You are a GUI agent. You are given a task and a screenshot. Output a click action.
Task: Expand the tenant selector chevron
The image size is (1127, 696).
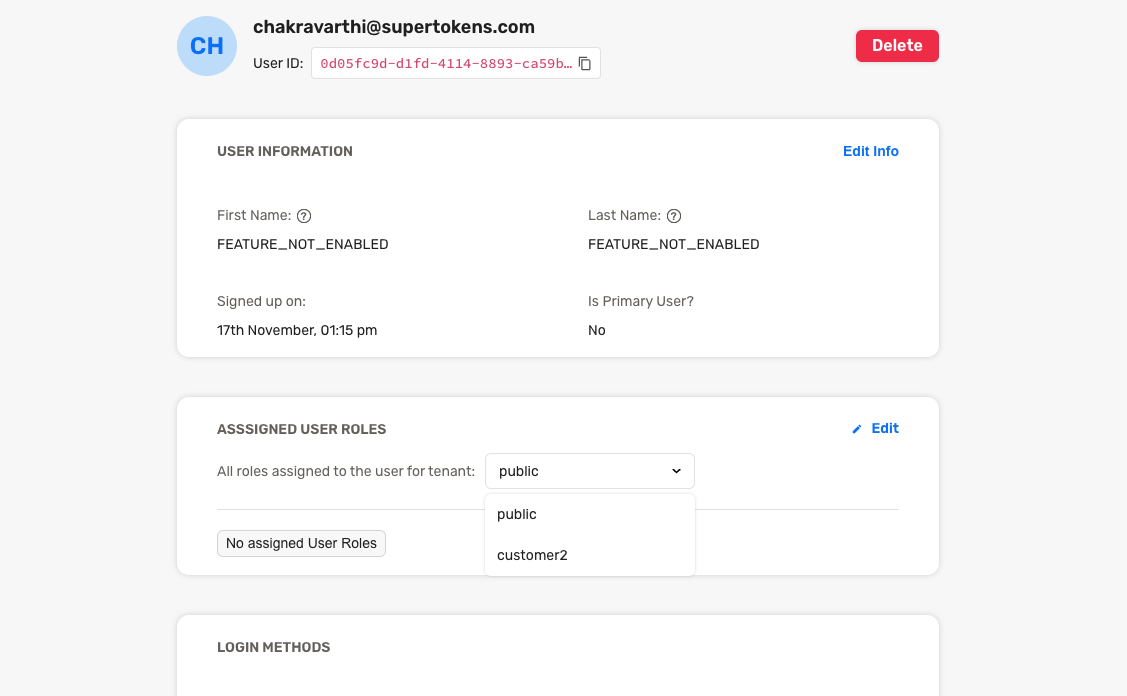676,470
